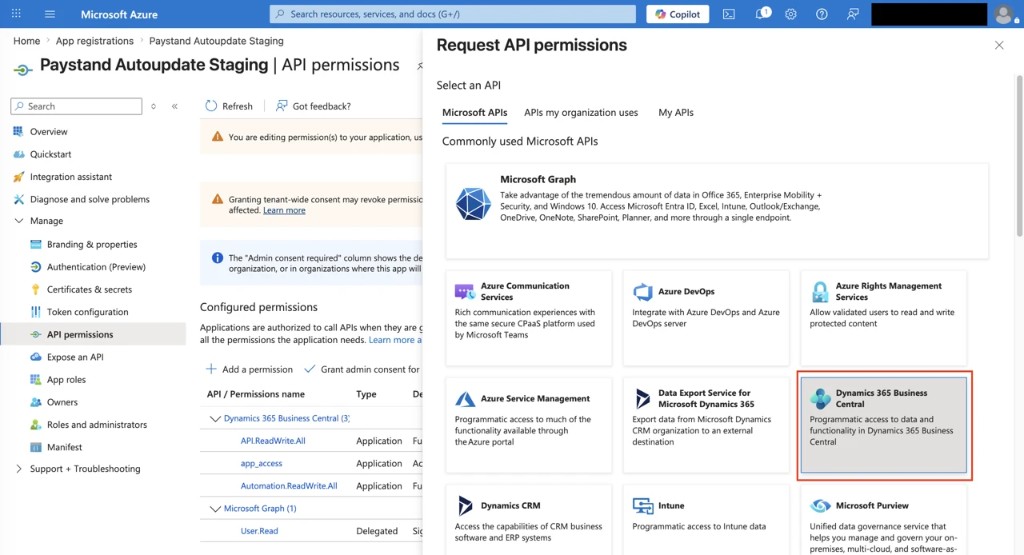Screen dimensions: 1024x555
Task: Click the API / Permissions name column header
Action: coord(255,394)
